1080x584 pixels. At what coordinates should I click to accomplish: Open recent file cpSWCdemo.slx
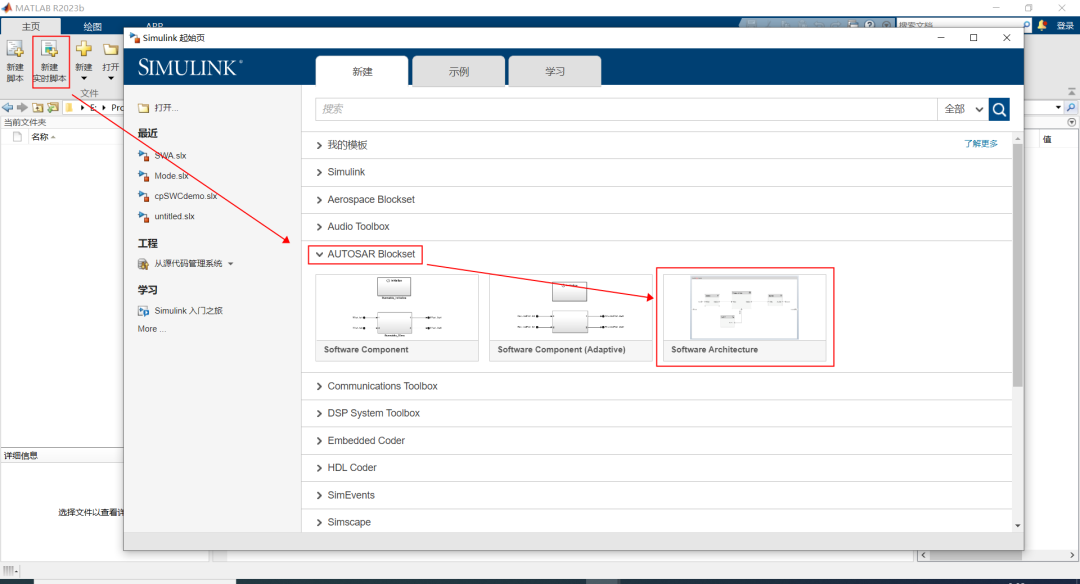(x=185, y=196)
